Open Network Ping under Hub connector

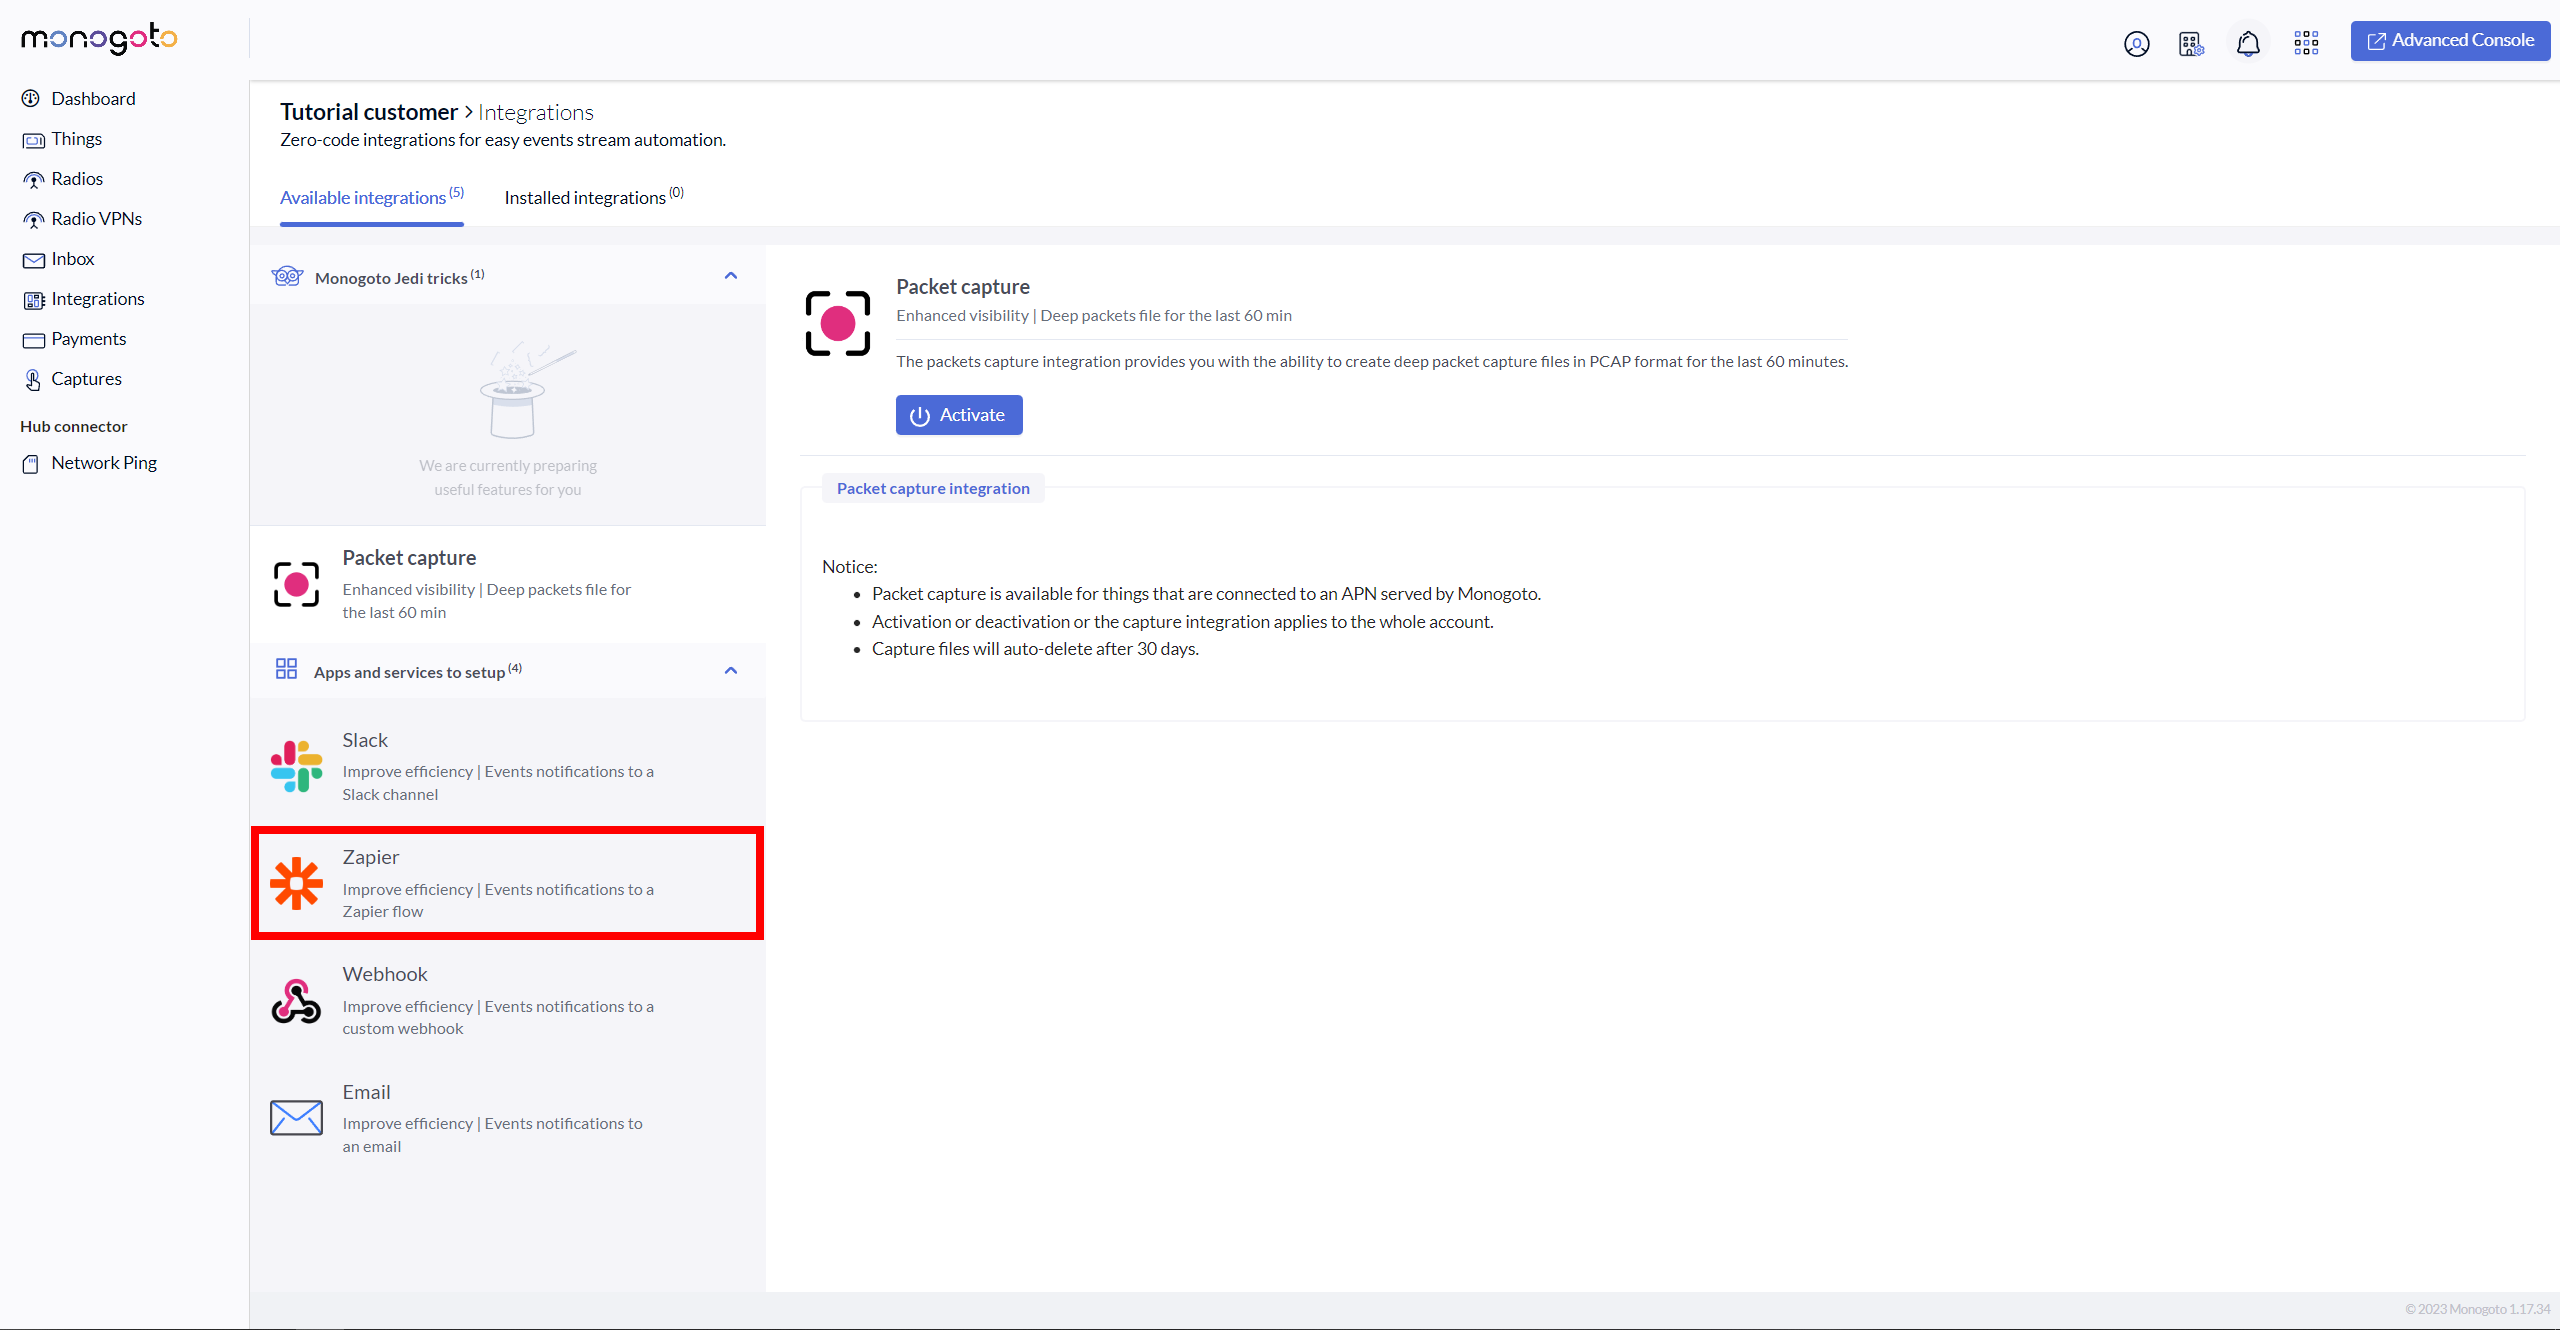click(x=104, y=463)
